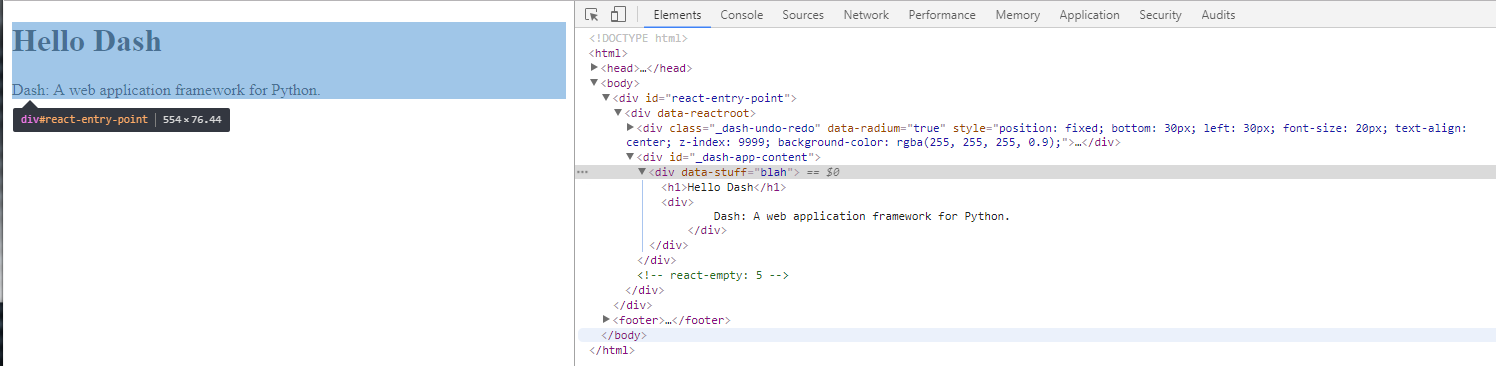Viewport: 1496px width, 366px height.
Task: Select the DOCTYPE html line
Action: (638, 38)
